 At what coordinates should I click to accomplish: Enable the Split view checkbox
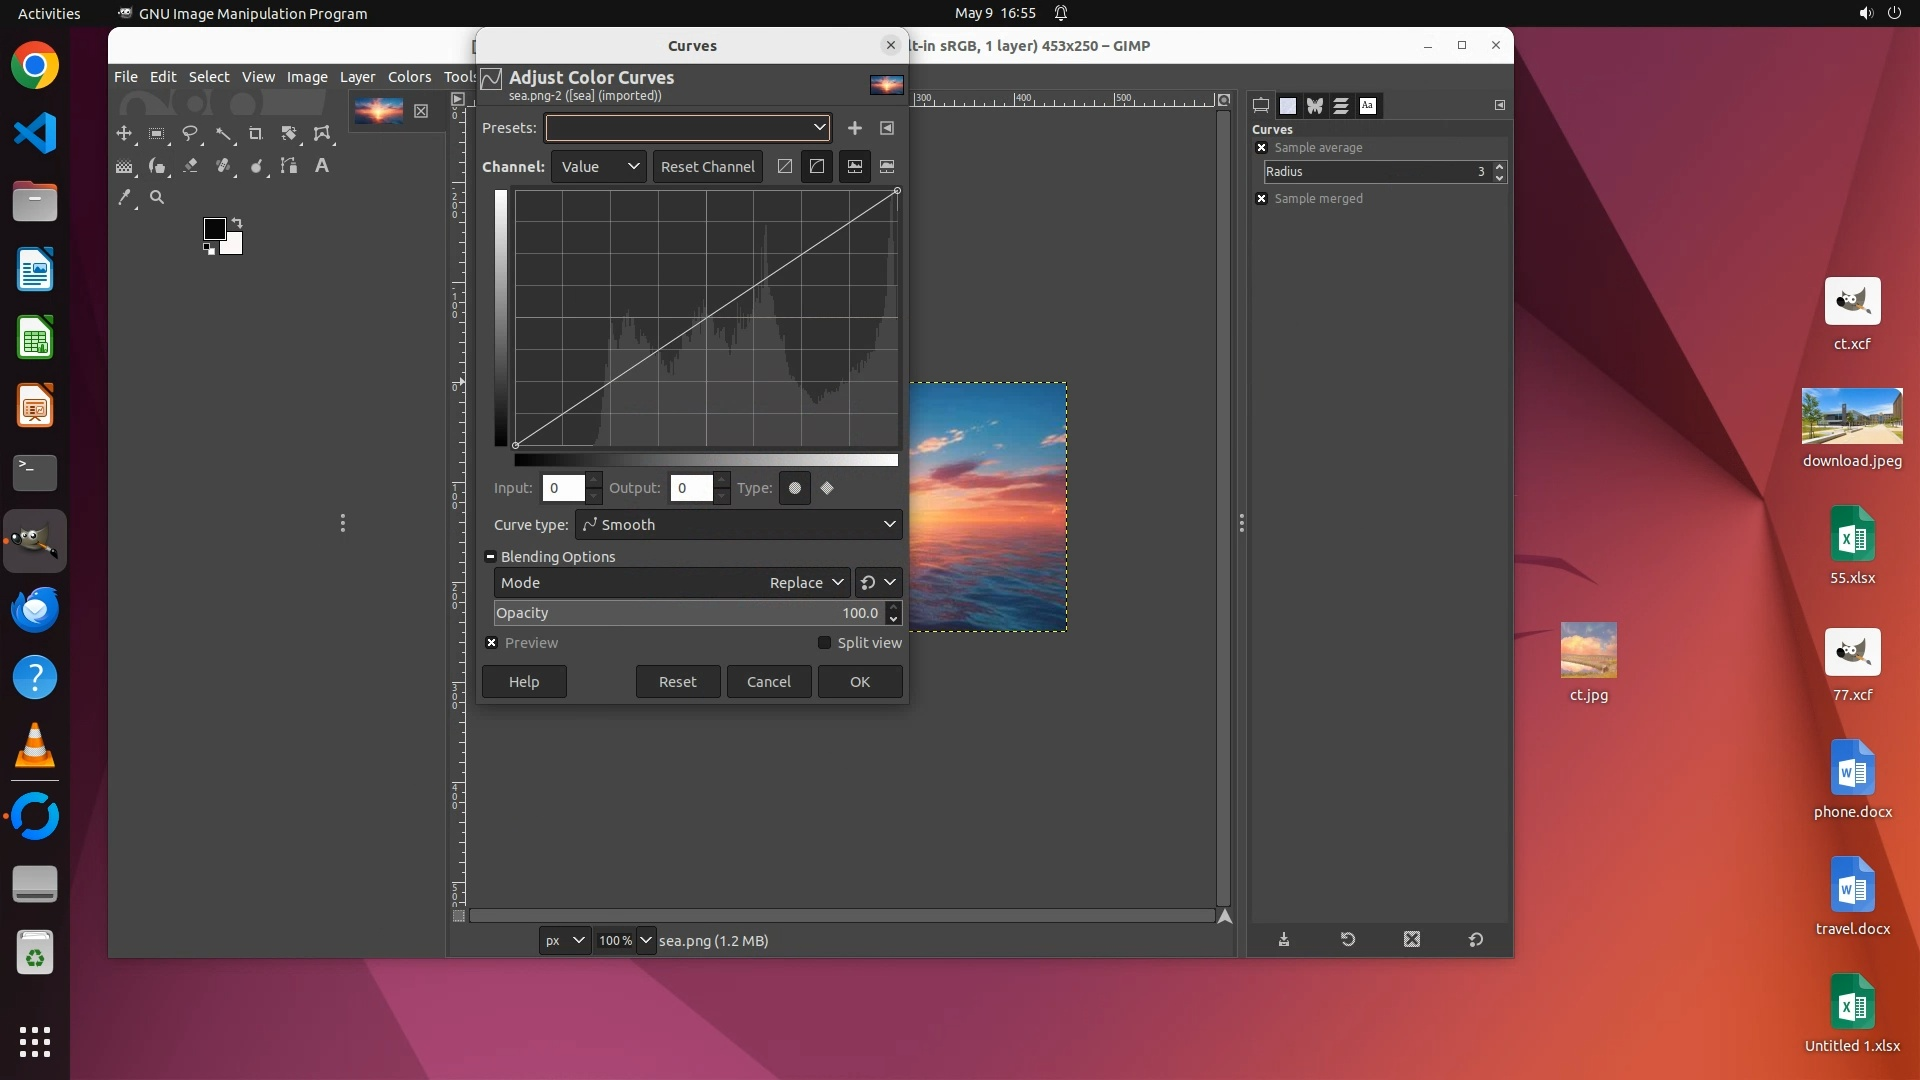click(x=824, y=643)
